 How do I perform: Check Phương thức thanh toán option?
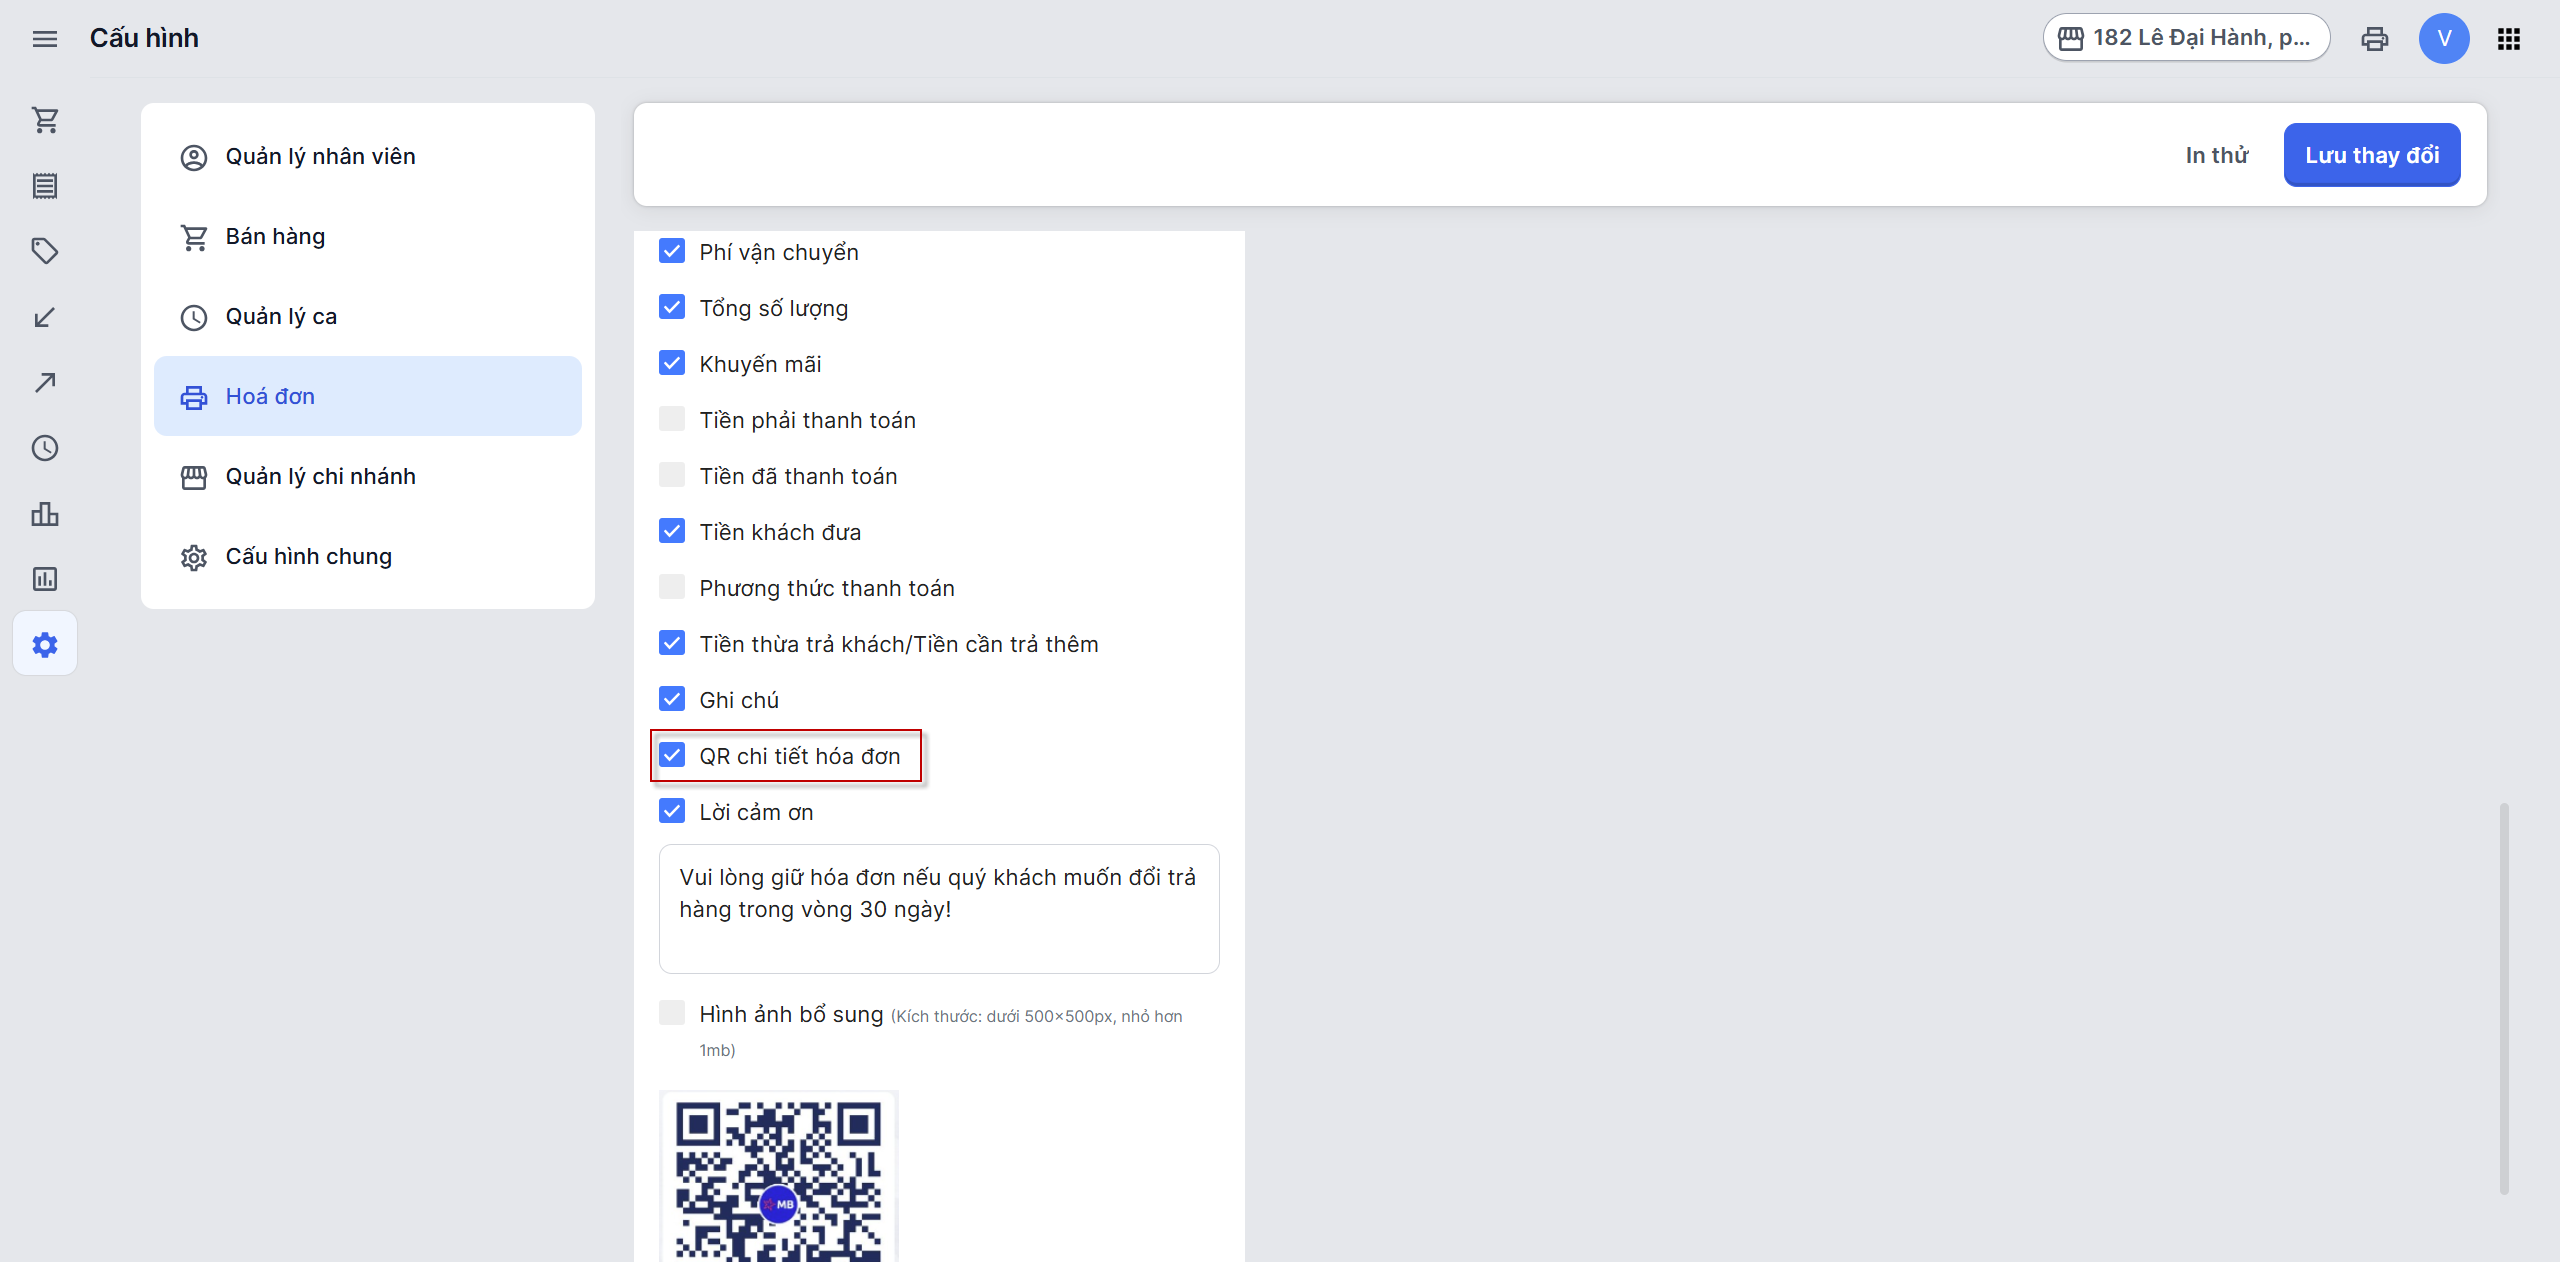coord(672,587)
